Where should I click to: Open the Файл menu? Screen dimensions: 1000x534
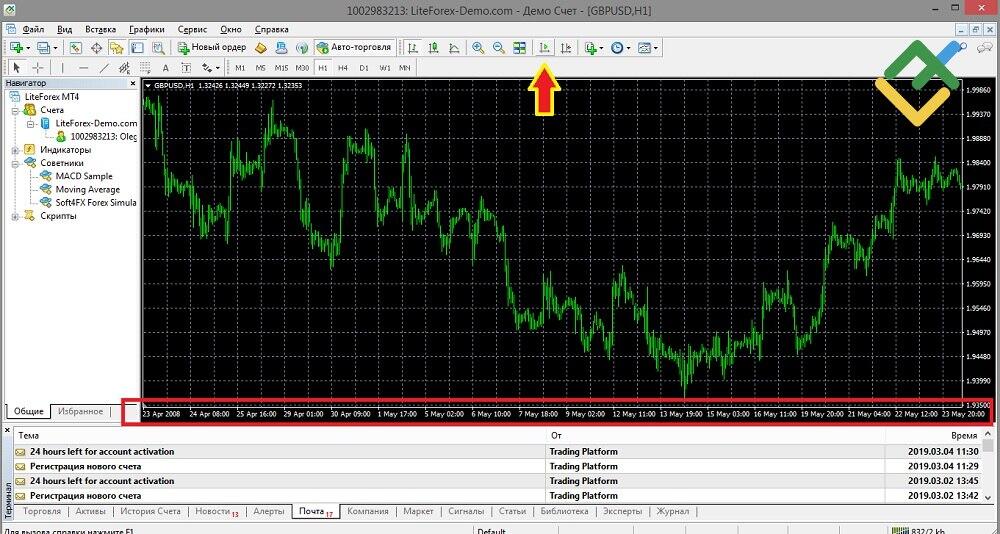33,29
